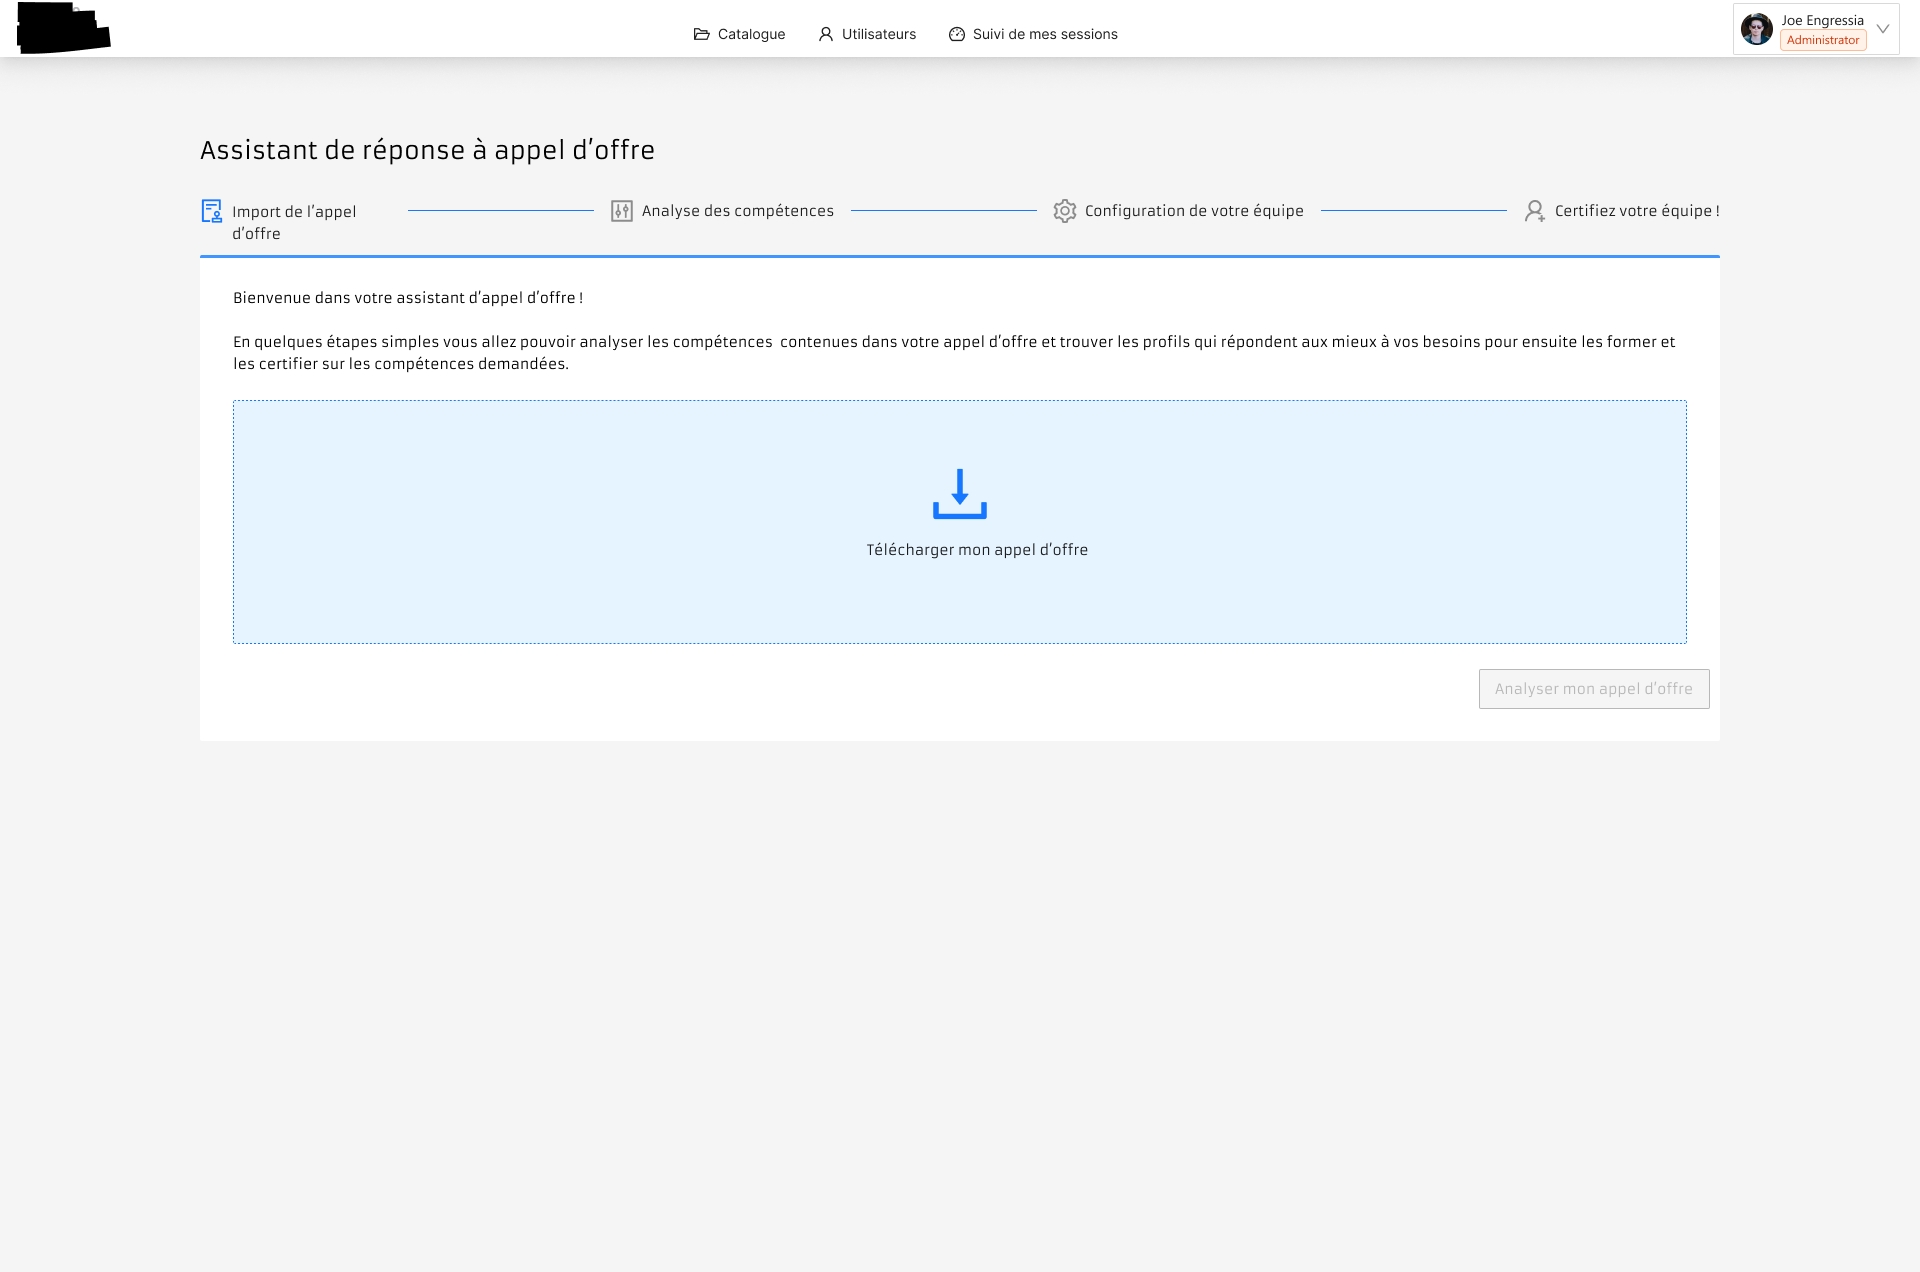Click the Suivi de mes sessions gauge icon
The width and height of the screenshot is (1920, 1272).
tap(957, 34)
